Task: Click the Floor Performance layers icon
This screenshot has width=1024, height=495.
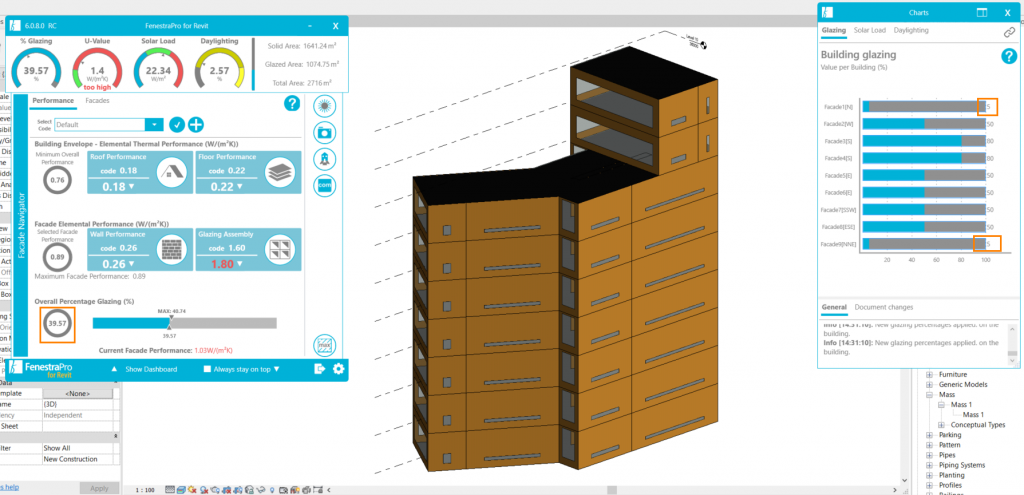Action: click(x=280, y=172)
